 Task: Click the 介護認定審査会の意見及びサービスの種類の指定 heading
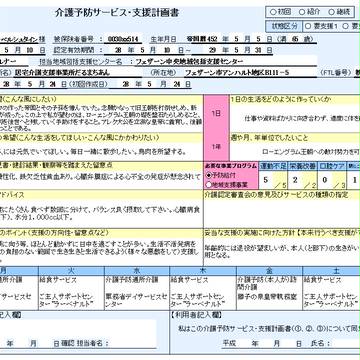(277, 195)
